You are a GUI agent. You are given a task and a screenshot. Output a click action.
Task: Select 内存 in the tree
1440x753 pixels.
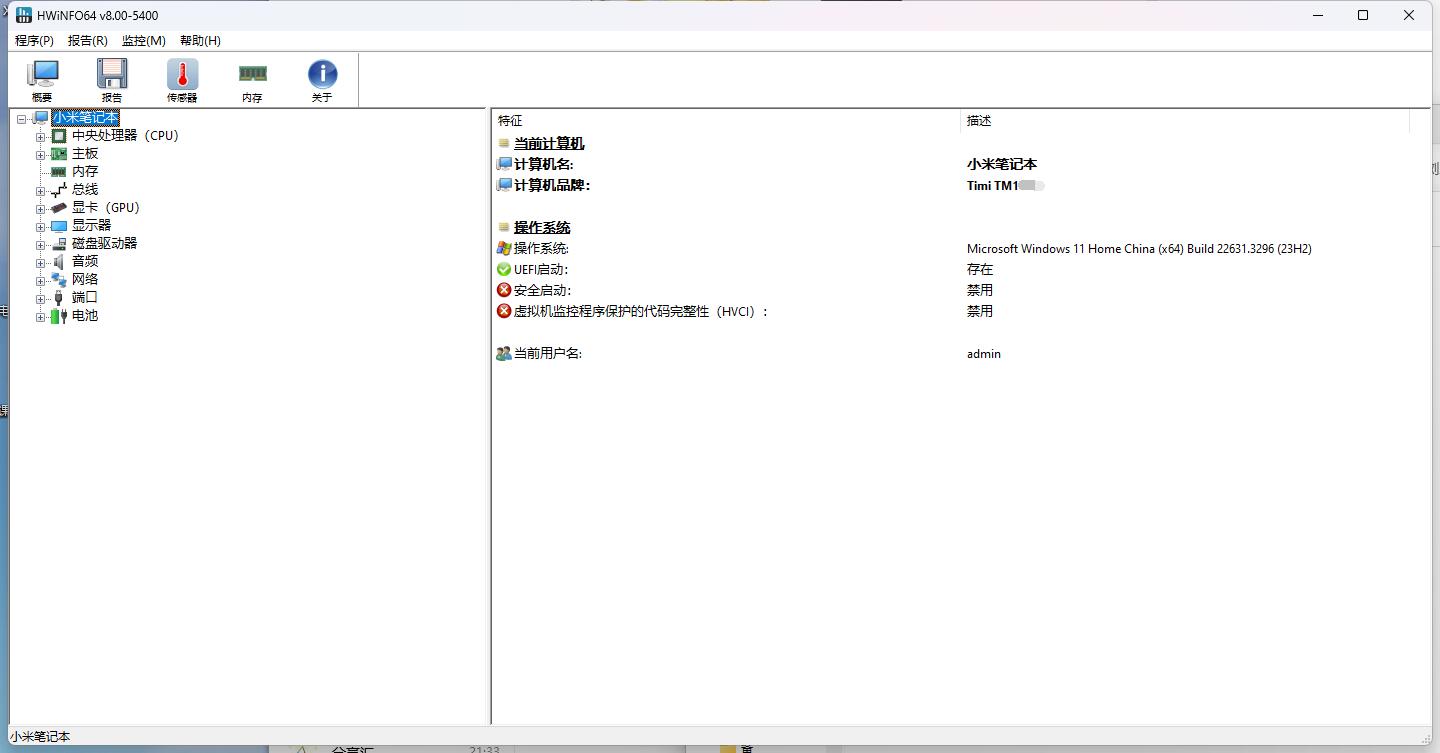coord(85,172)
